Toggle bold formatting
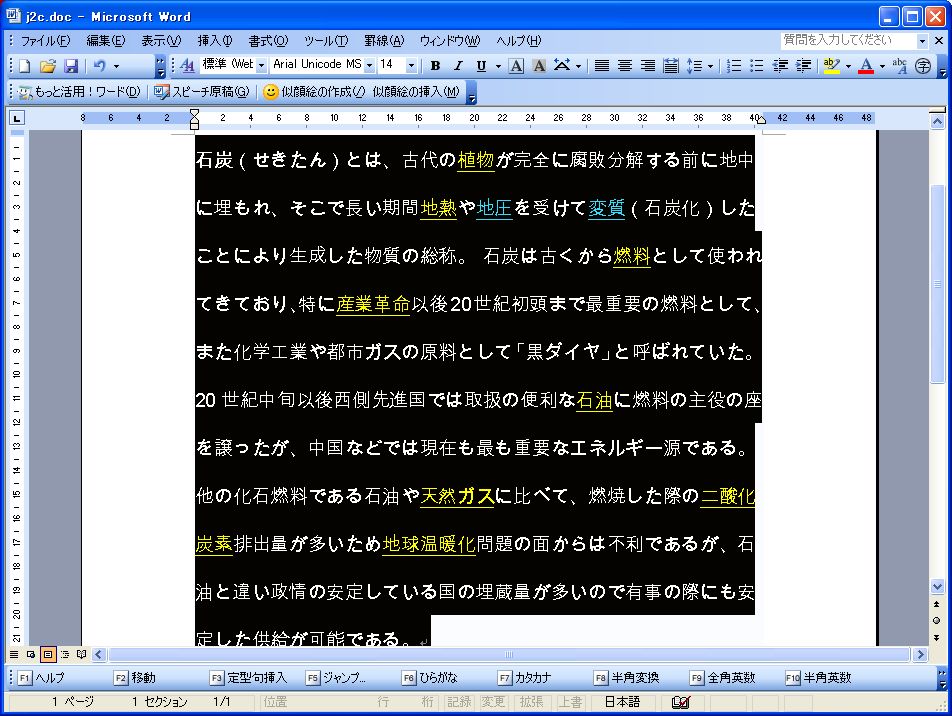The image size is (952, 716). [x=435, y=66]
